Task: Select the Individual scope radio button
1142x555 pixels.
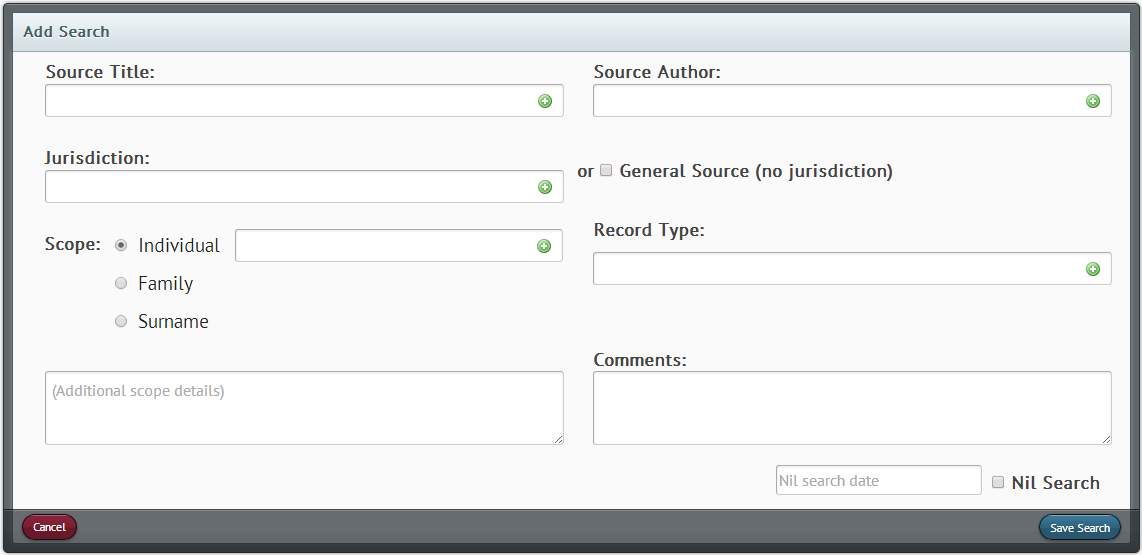Action: click(x=121, y=245)
